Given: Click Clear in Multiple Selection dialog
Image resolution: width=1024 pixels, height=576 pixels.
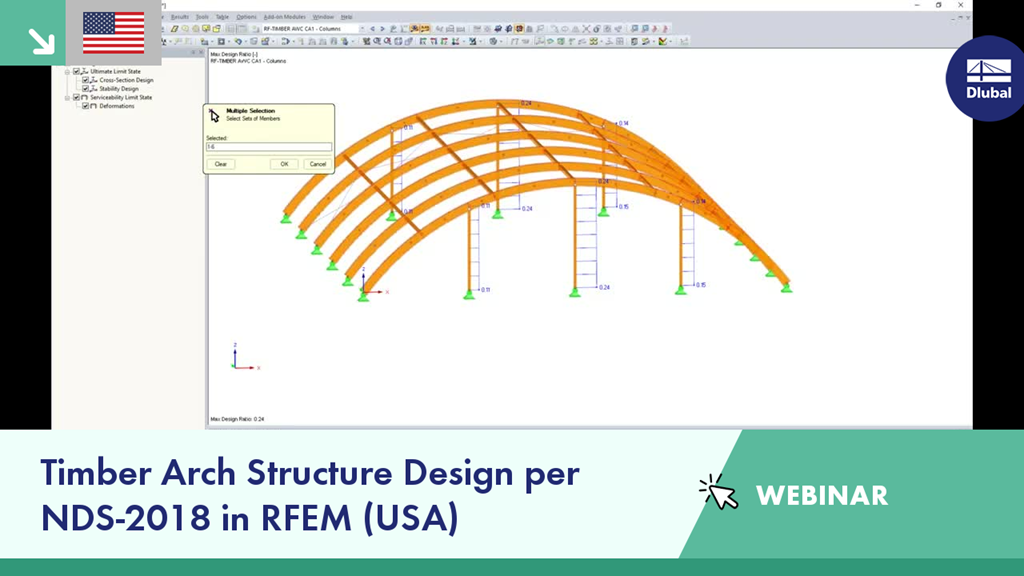Looking at the screenshot, I should pos(221,164).
